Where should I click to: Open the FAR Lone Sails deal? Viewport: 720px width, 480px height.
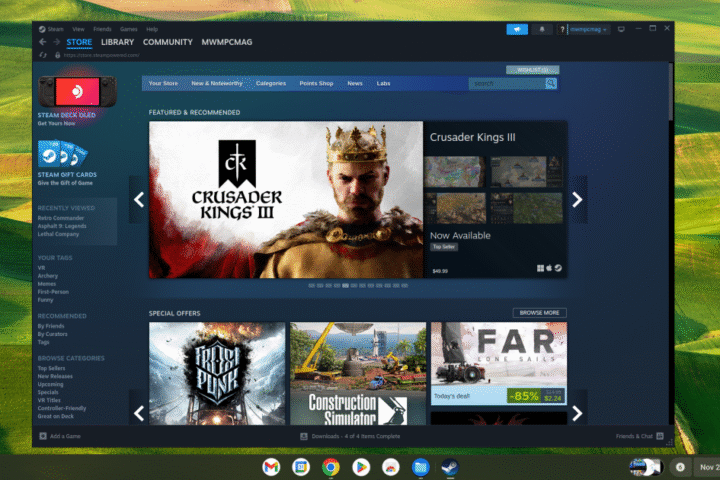[x=499, y=363]
